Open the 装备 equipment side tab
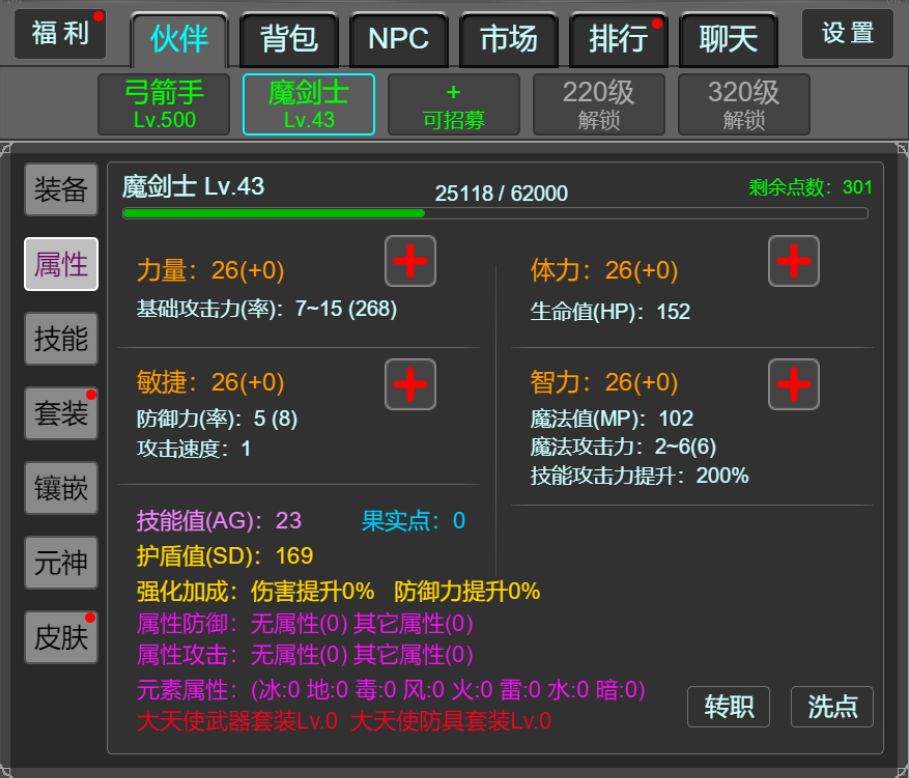 pos(61,190)
